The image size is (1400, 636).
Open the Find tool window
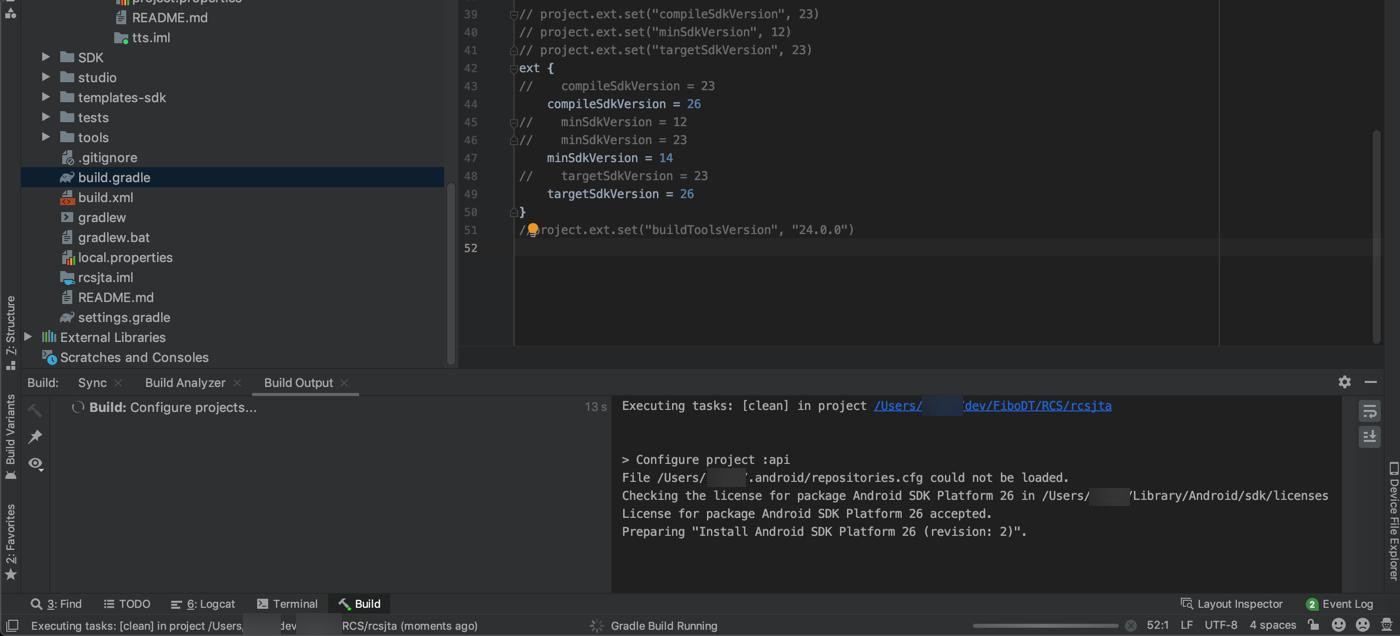56,604
